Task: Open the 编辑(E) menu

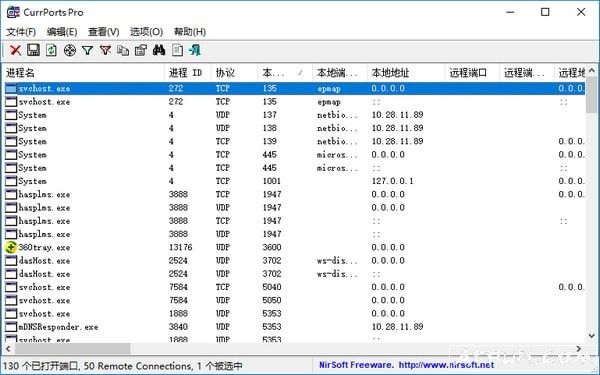Action: pos(62,32)
